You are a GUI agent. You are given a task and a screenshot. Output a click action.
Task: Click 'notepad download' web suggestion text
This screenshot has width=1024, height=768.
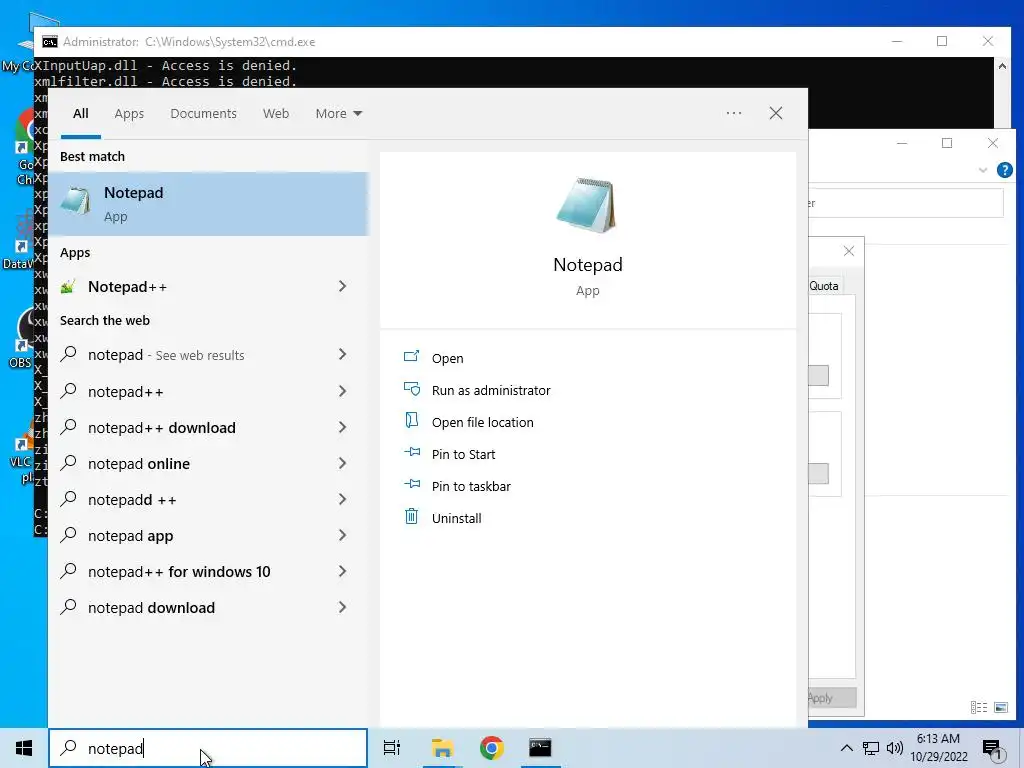(x=151, y=607)
